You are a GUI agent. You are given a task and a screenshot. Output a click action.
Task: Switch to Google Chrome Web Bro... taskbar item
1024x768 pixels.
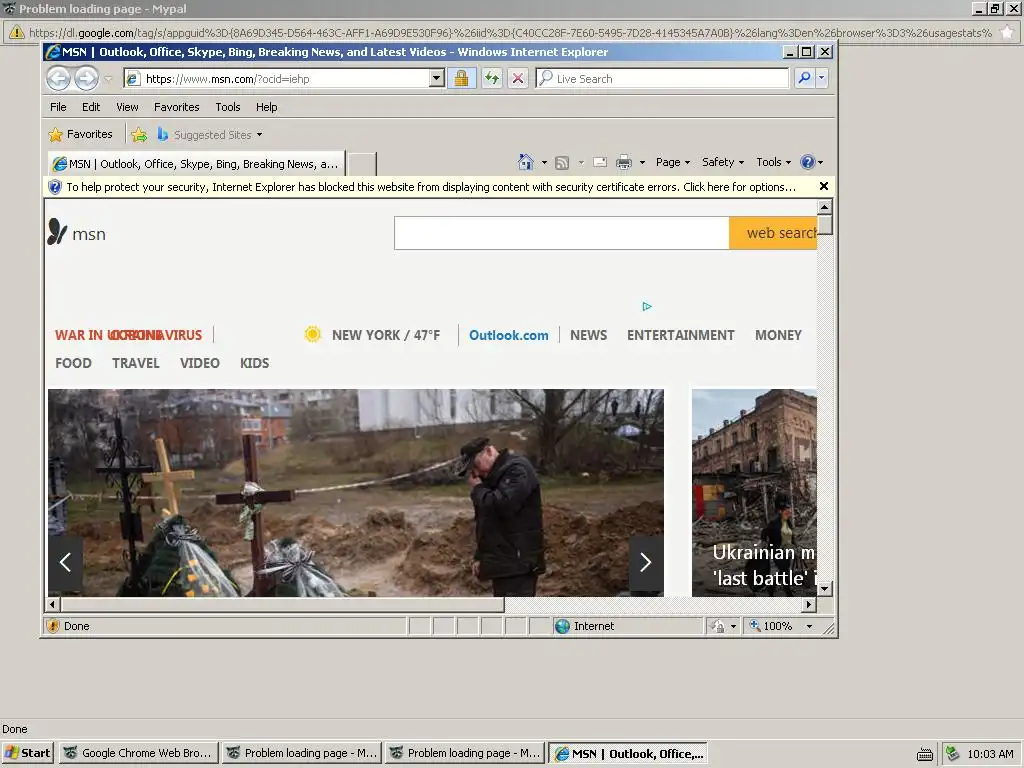(138, 753)
